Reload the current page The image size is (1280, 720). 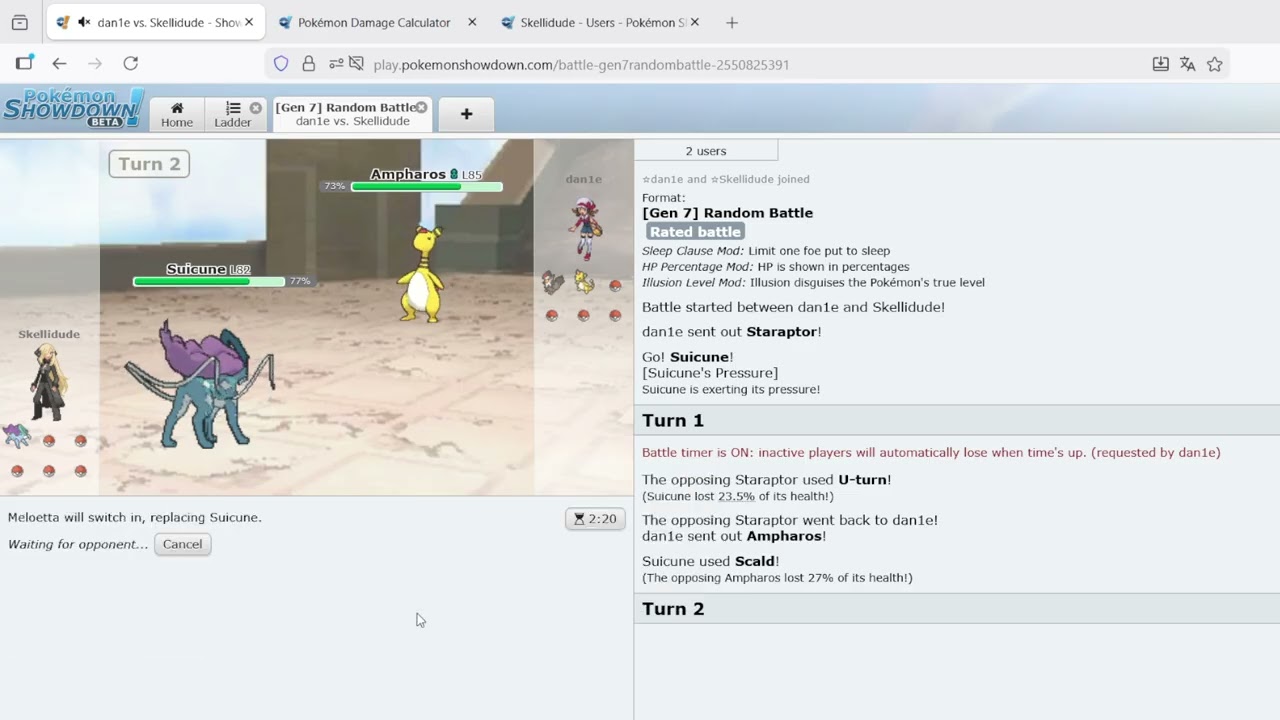(x=130, y=64)
